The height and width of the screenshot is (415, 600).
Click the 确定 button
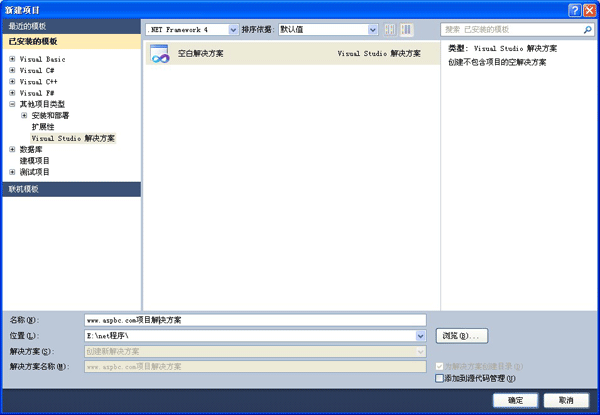pos(515,400)
